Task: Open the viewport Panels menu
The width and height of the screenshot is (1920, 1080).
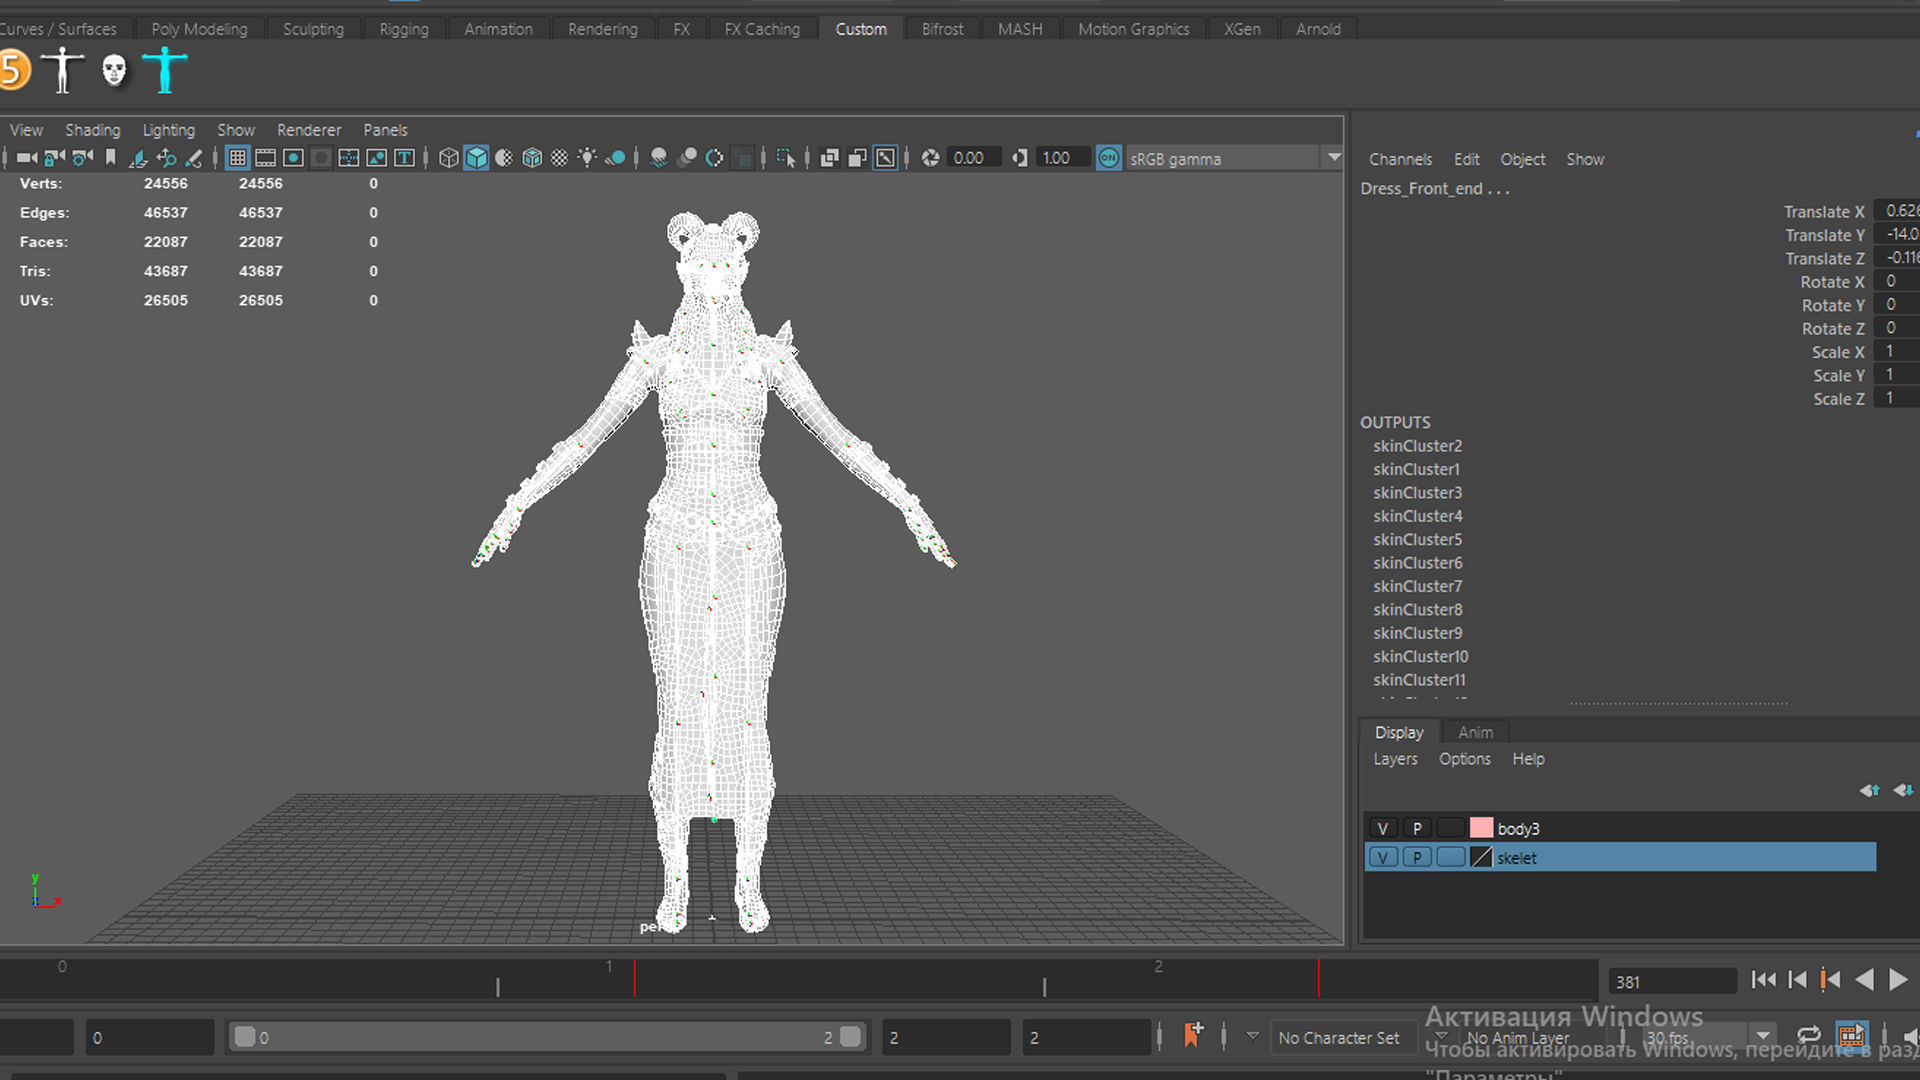Action: click(x=385, y=130)
